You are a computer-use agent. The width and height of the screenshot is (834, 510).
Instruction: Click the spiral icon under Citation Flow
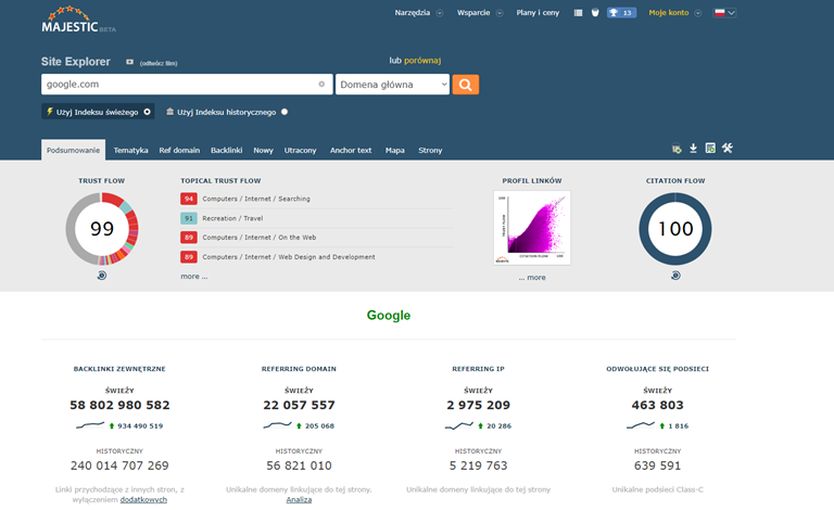point(675,275)
